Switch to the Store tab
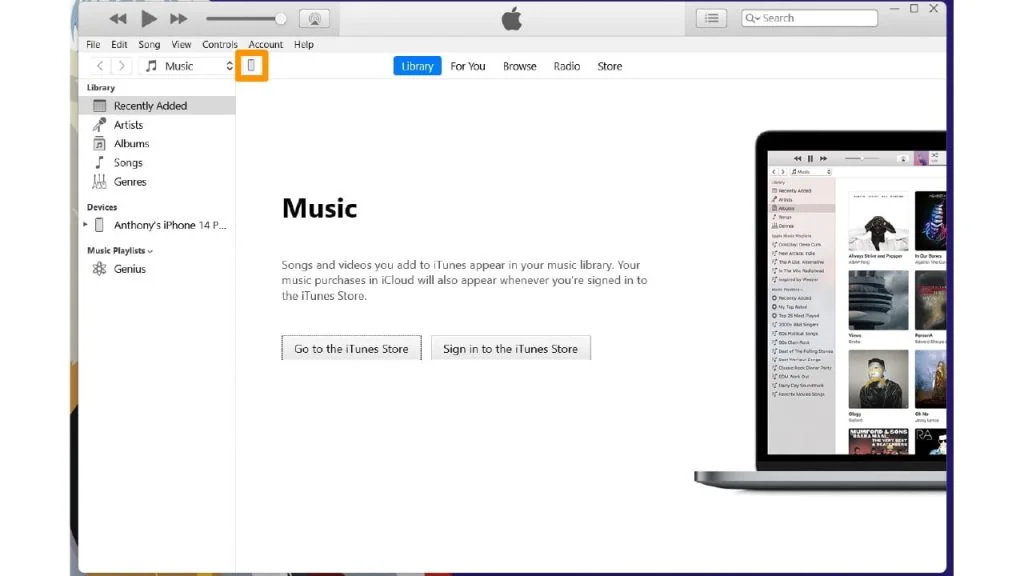Viewport: 1024px width, 576px height. pos(609,66)
